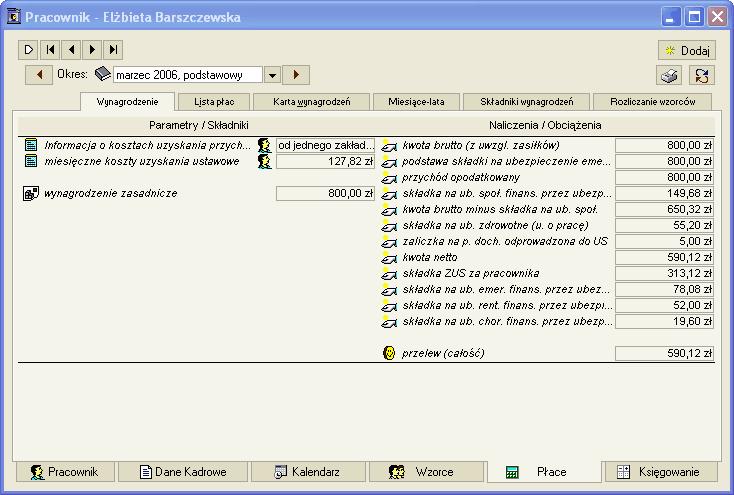Switch to the Lista płac tab
This screenshot has width=734, height=495.
pos(214,102)
